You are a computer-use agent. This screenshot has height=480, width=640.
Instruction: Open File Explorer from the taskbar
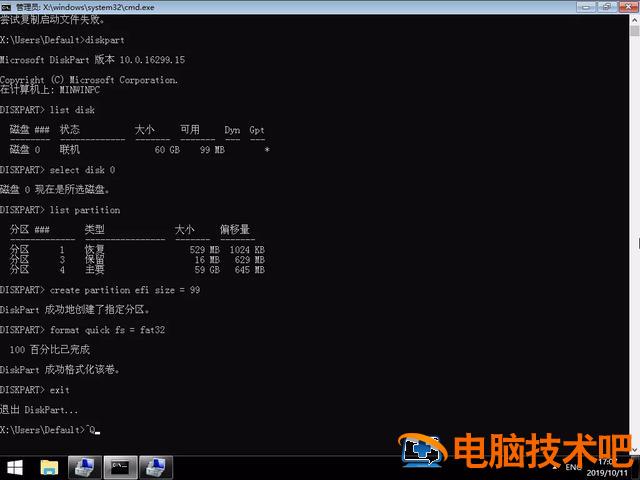(49, 467)
